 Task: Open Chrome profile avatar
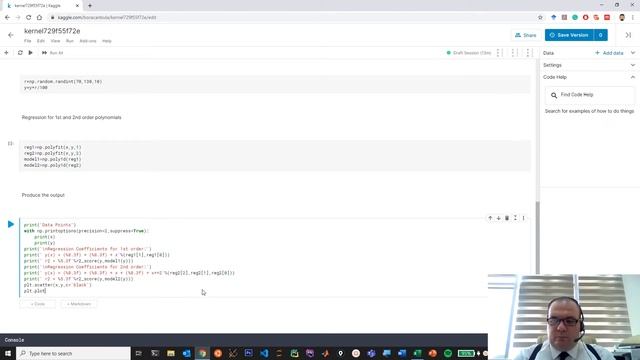[x=622, y=18]
